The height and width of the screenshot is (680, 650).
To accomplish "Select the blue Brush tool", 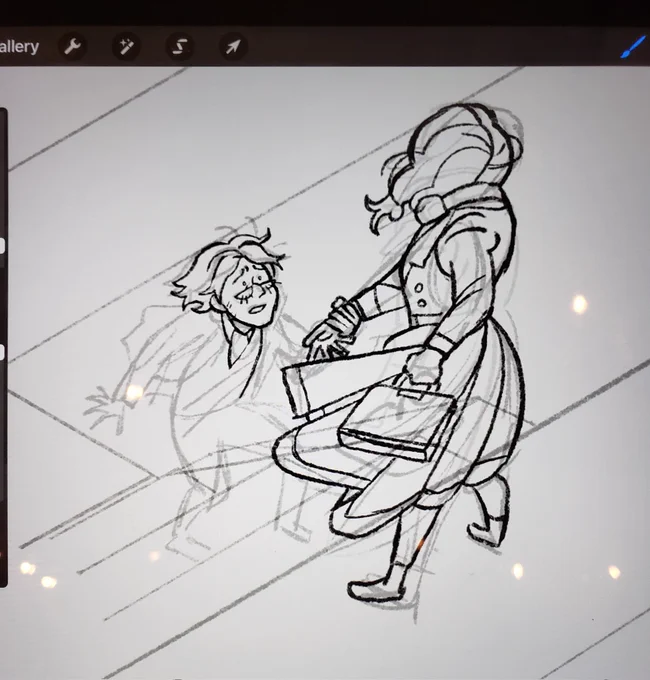I will (x=633, y=46).
